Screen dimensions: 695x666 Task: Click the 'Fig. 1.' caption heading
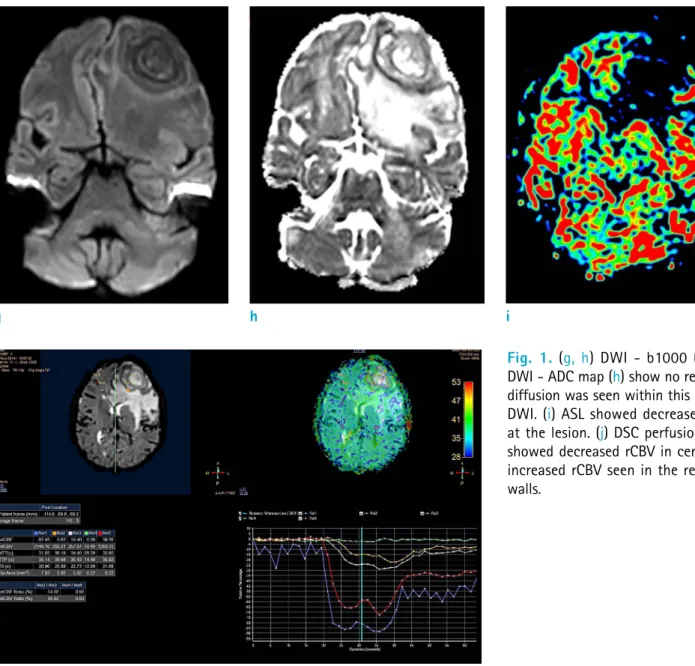[x=530, y=357]
